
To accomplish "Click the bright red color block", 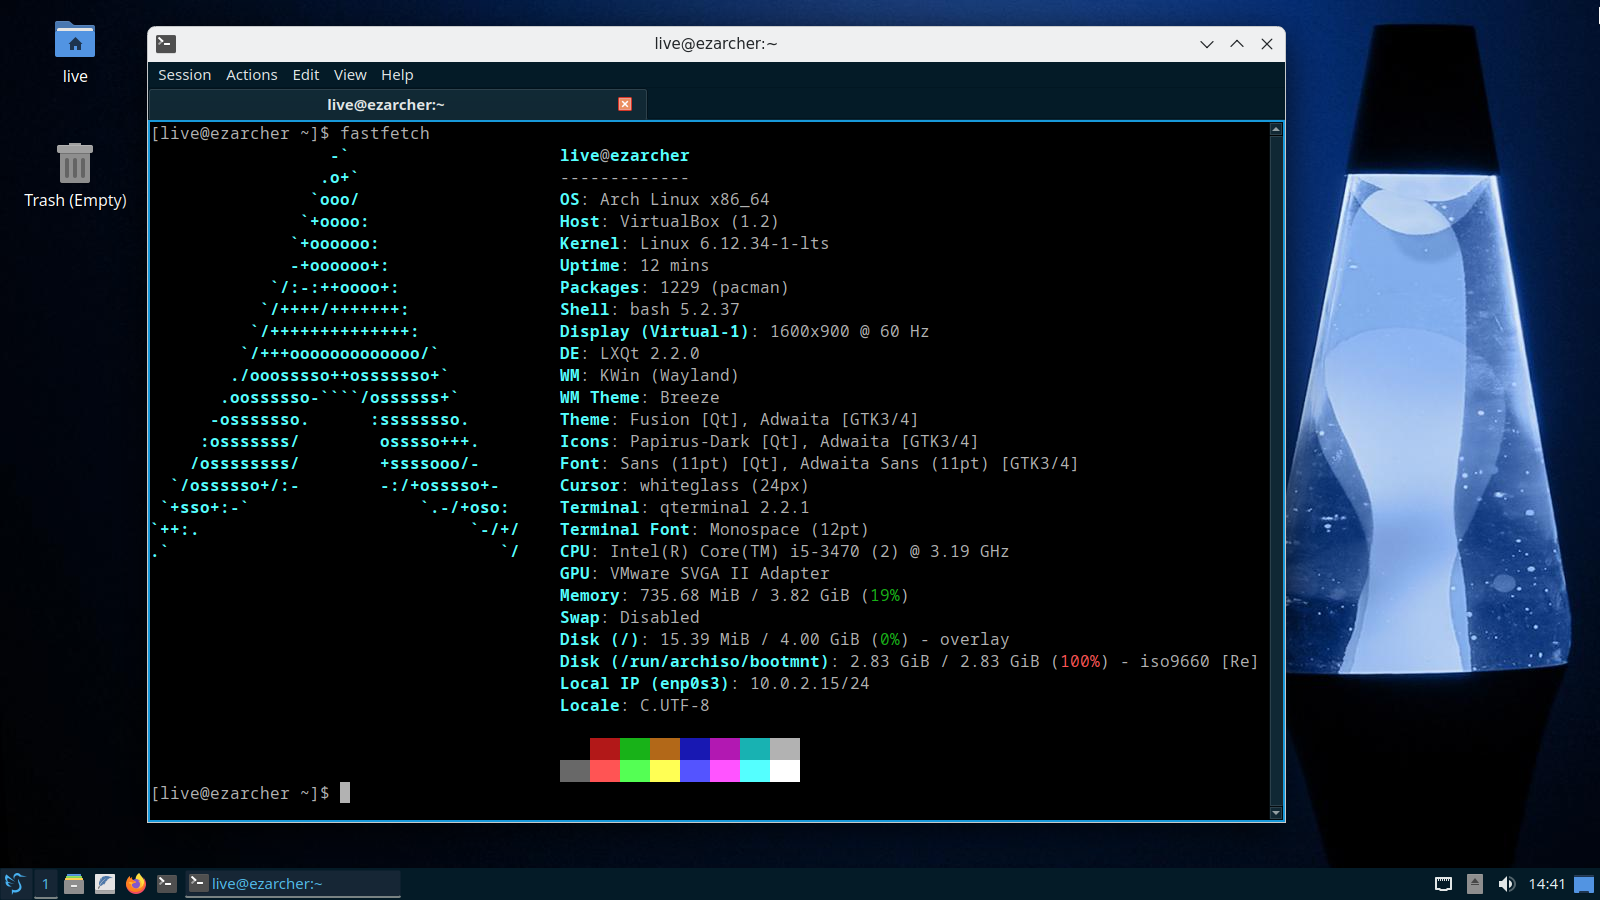I will (605, 771).
